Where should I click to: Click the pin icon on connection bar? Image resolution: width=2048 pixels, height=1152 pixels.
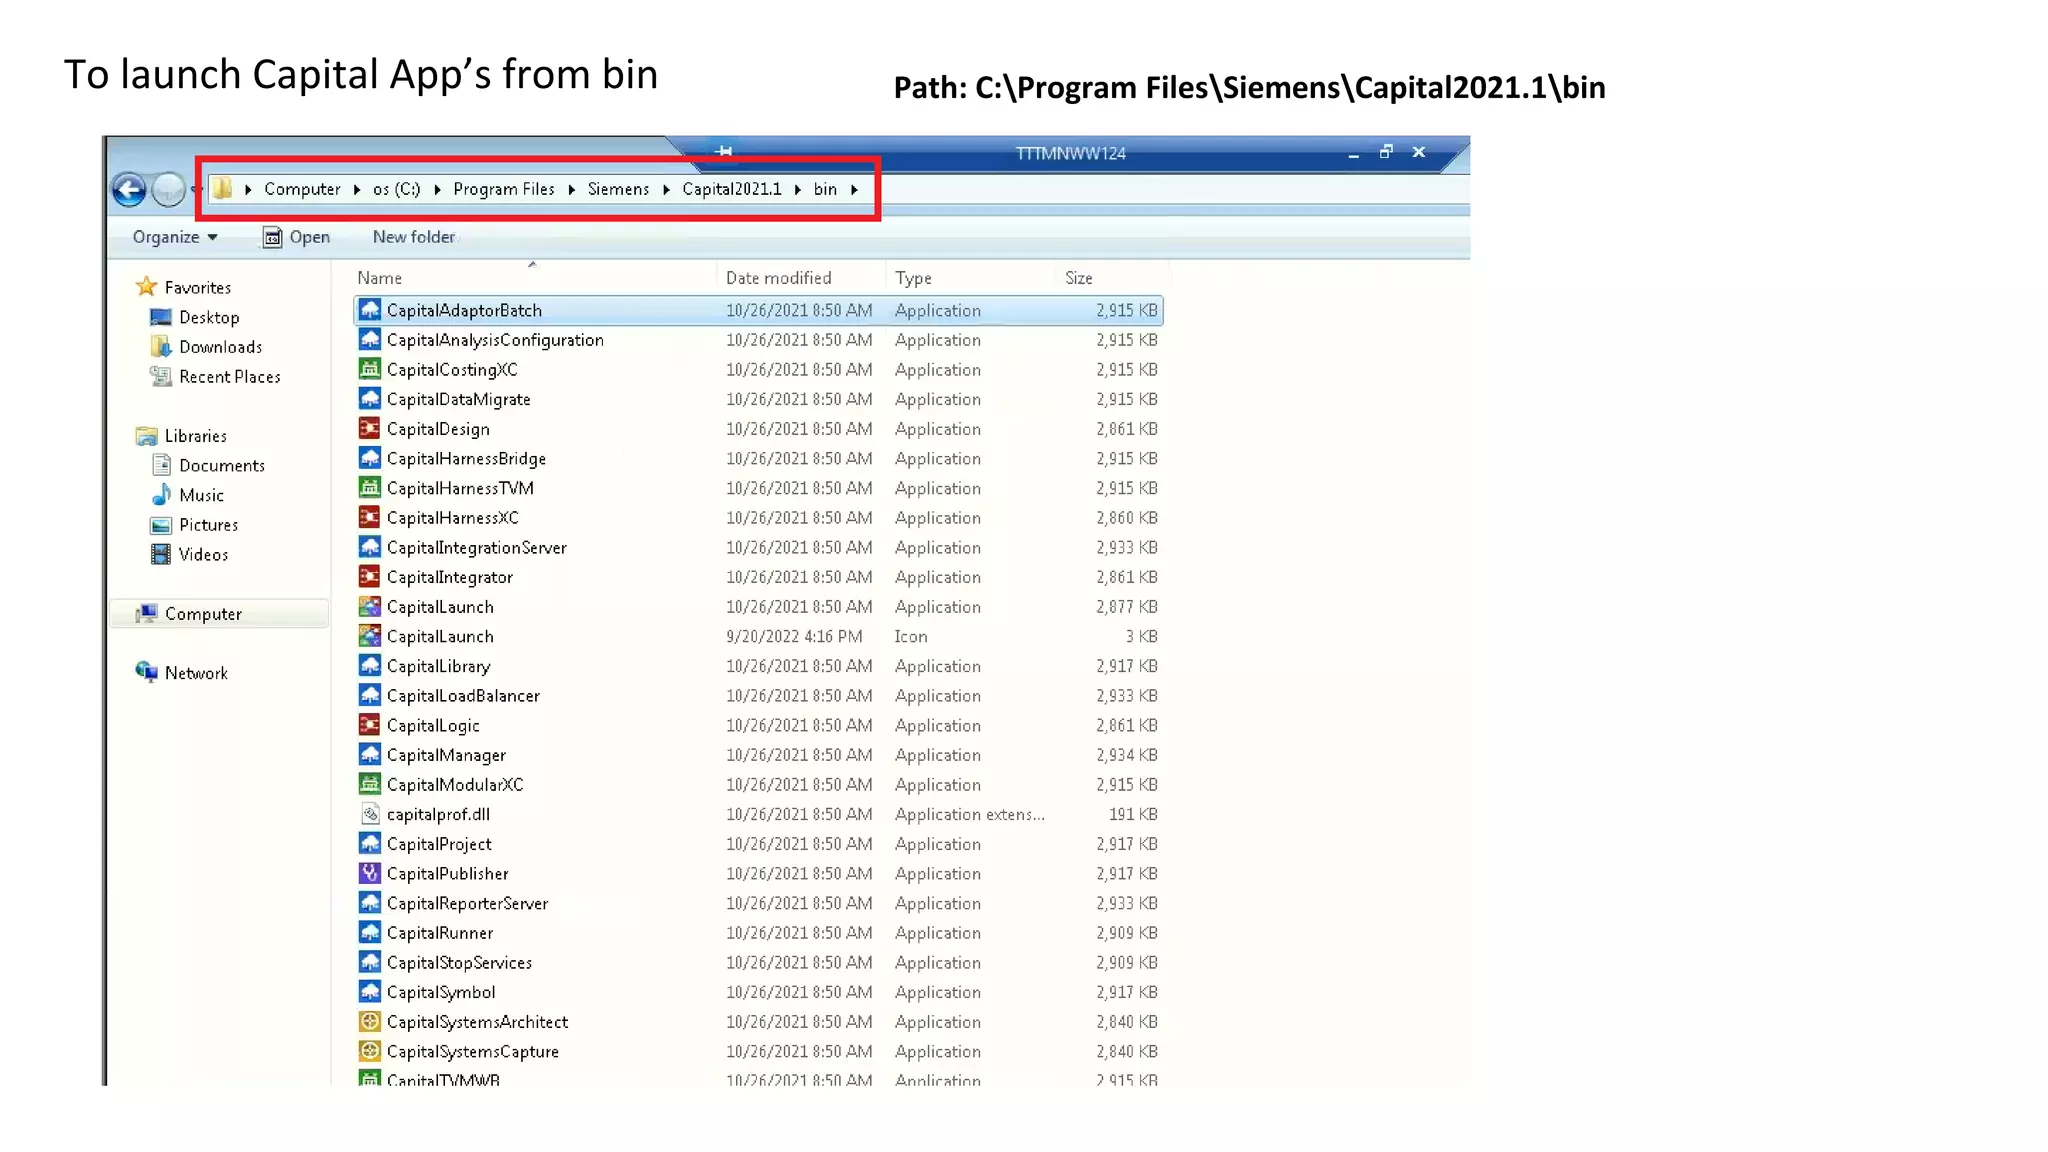tap(723, 152)
